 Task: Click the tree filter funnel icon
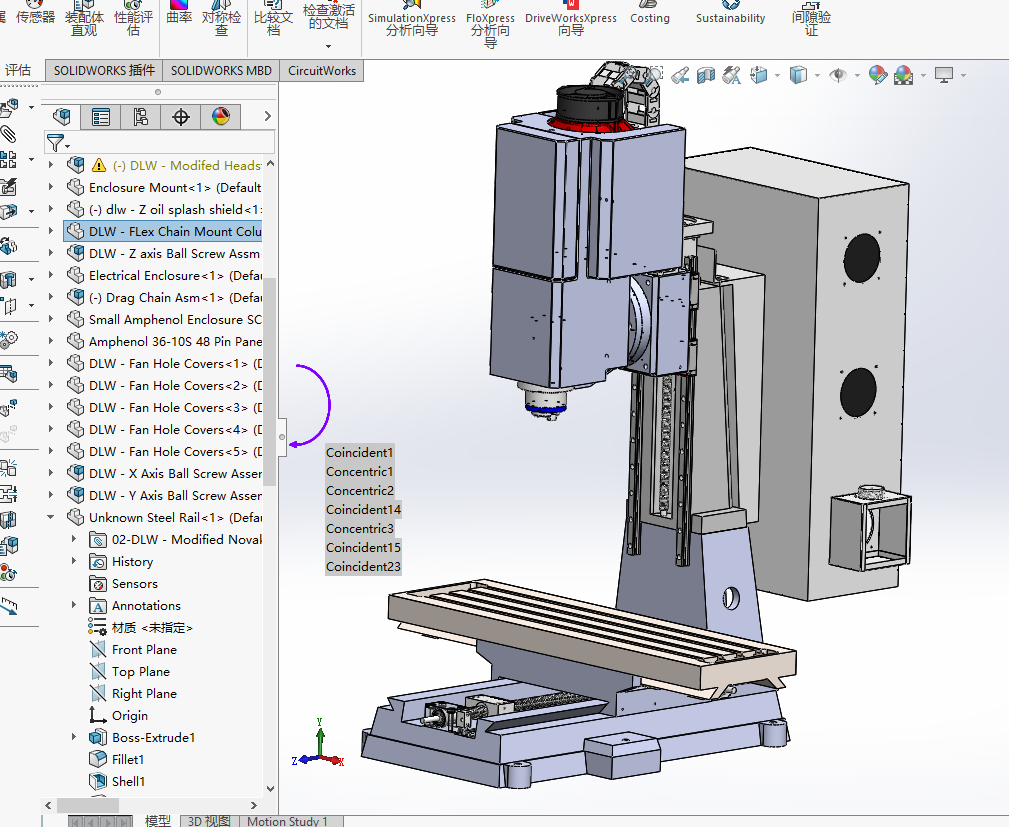coord(56,142)
